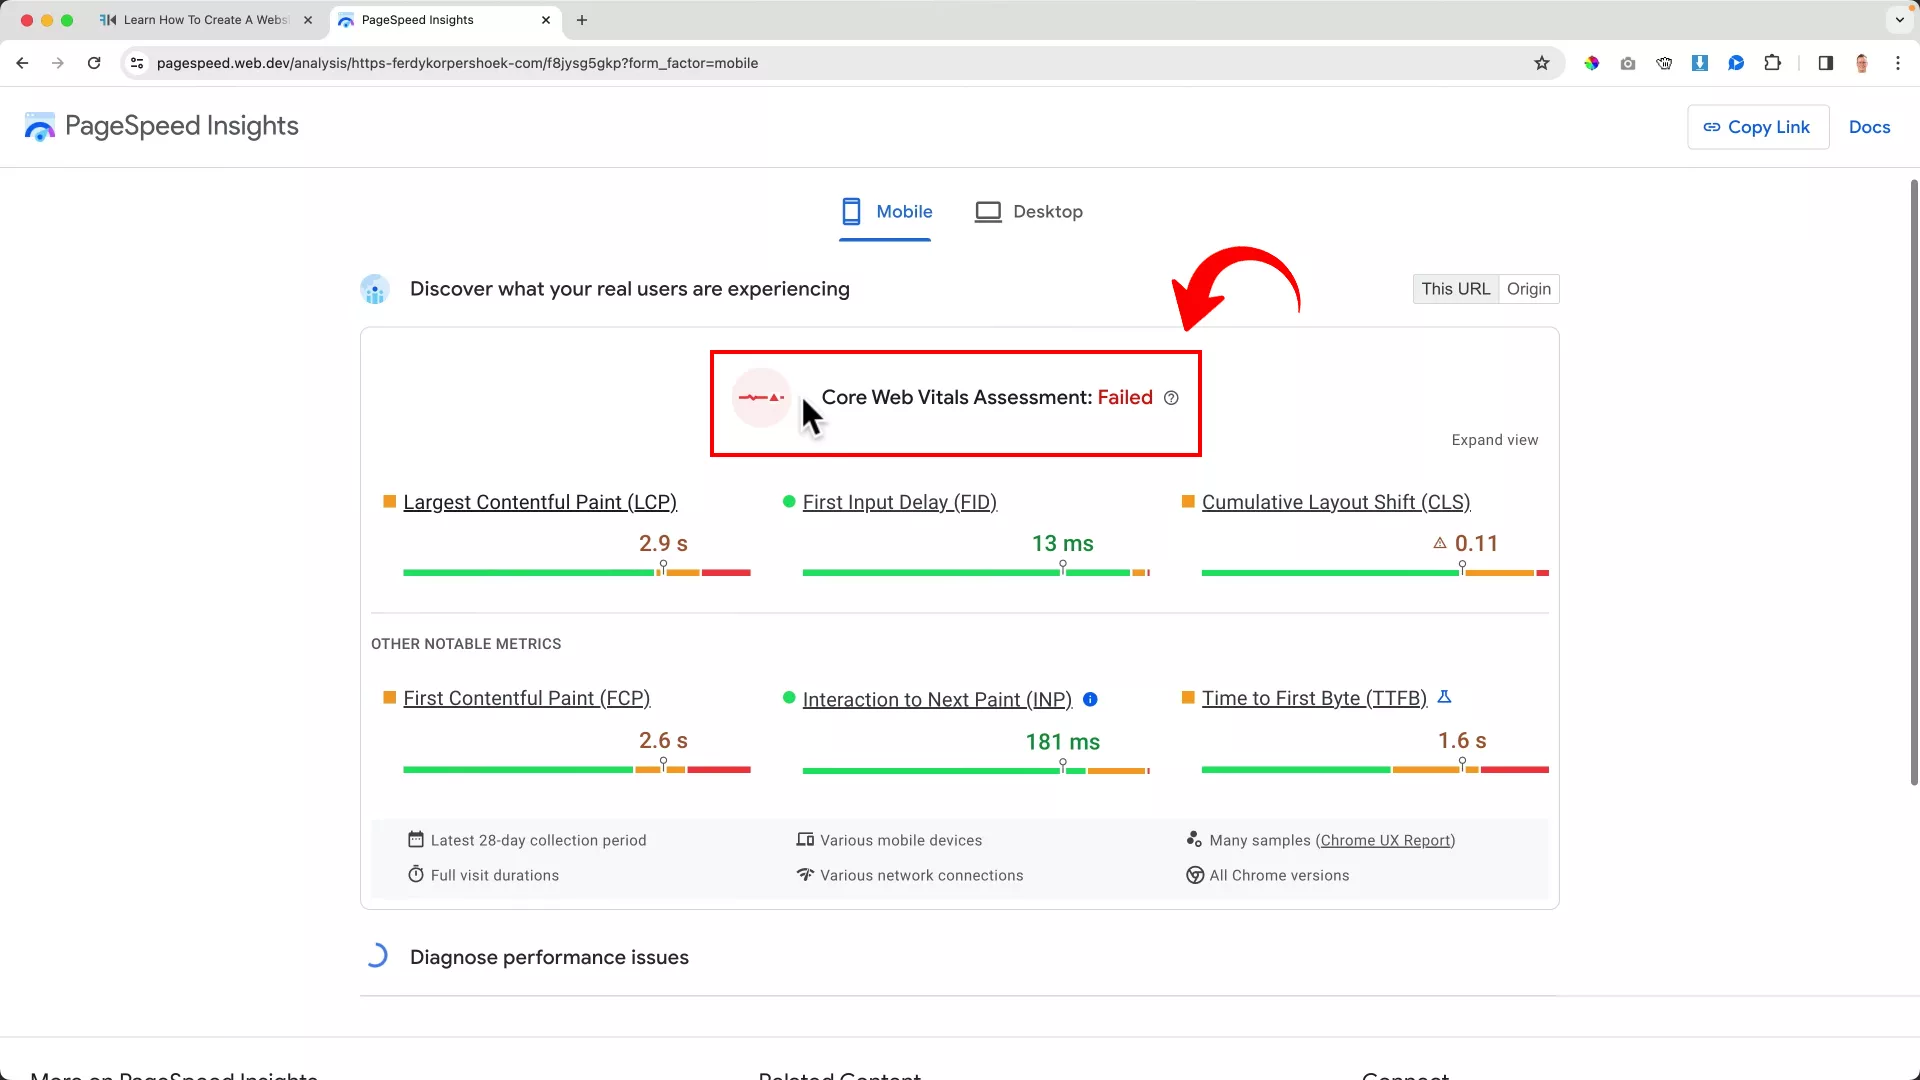Click the side panel icon in Chrome toolbar
1920x1080 pixels.
point(1825,62)
